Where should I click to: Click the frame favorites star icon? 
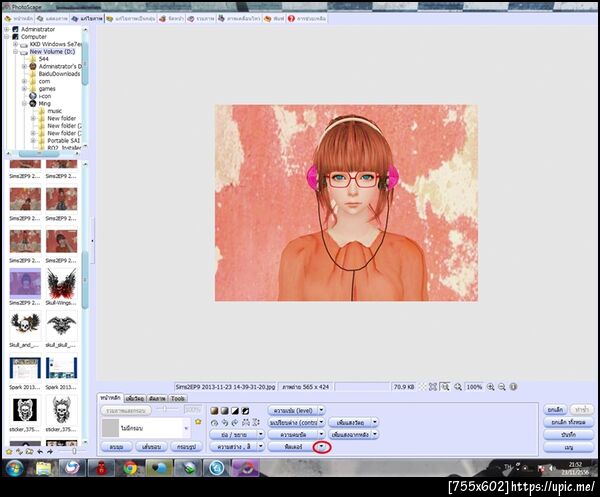198,422
